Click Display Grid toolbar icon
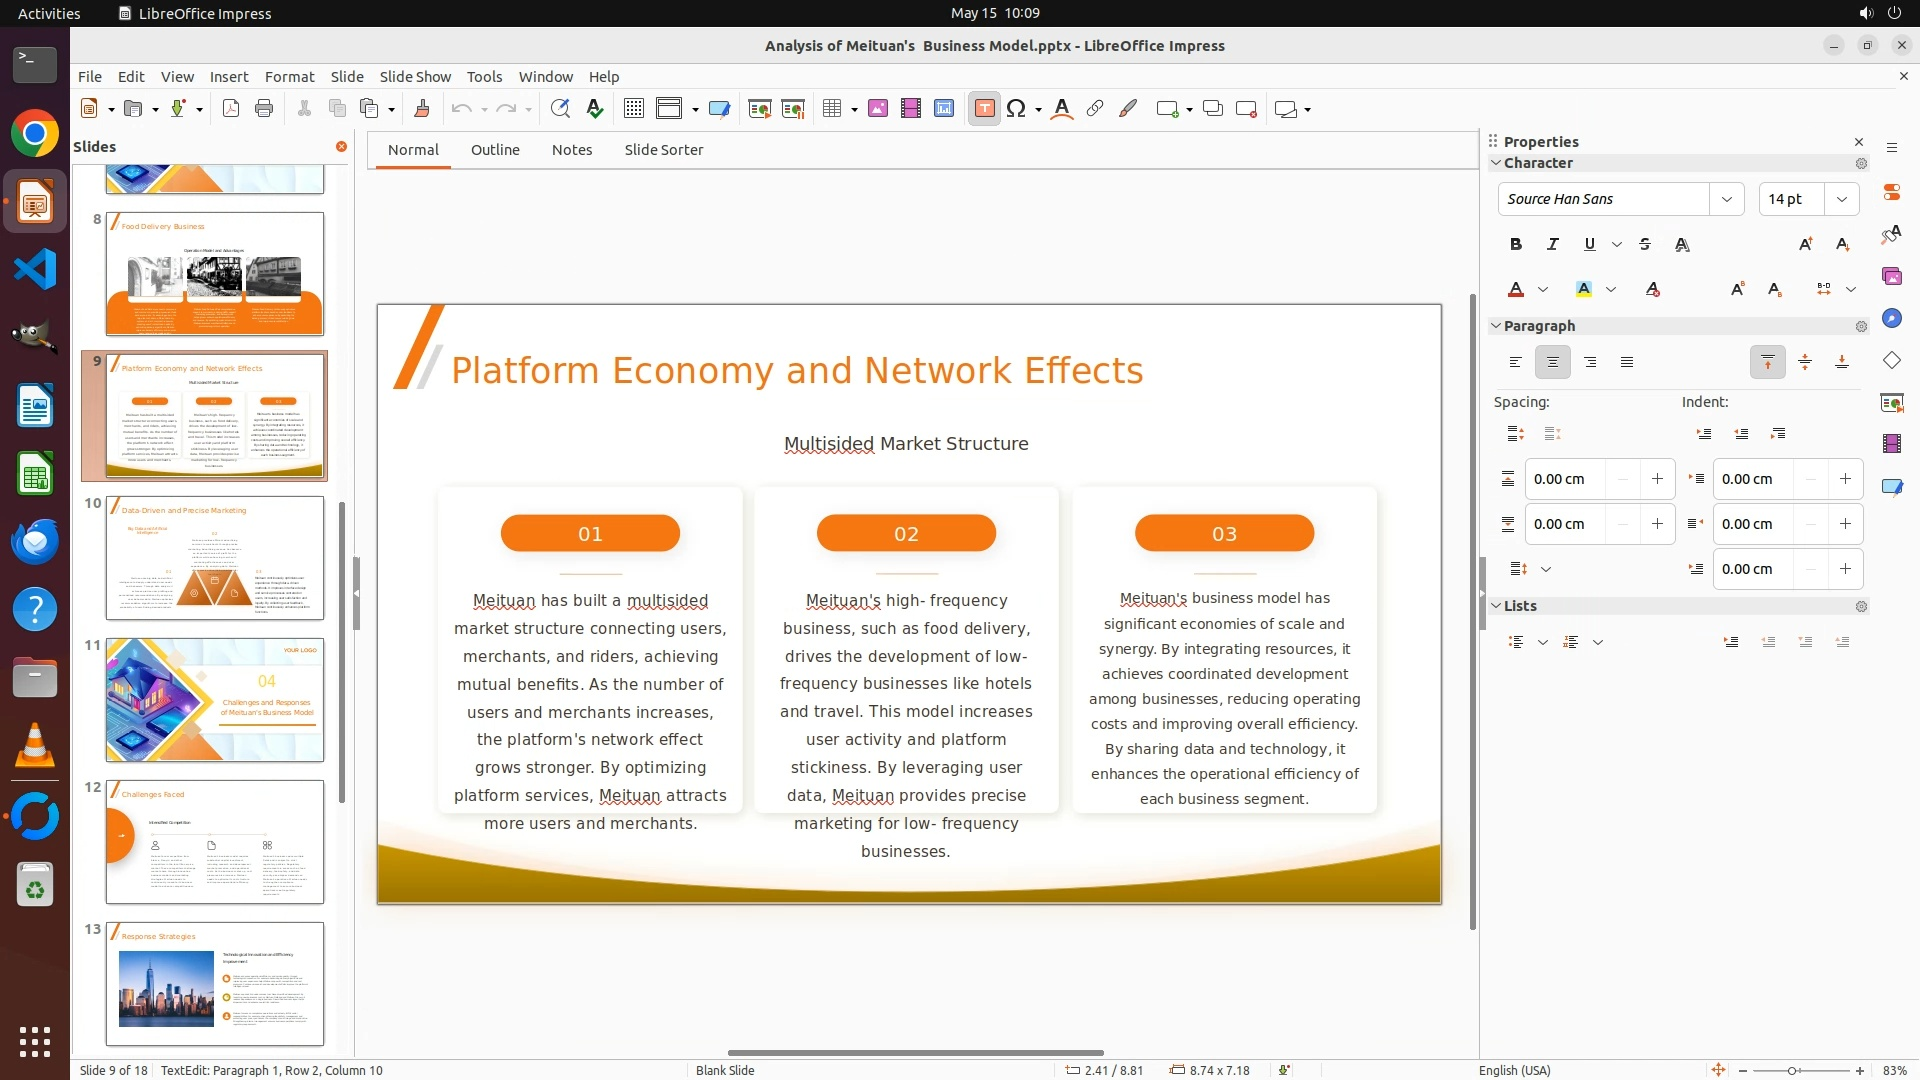Screen dimensions: 1920x1080 633,109
